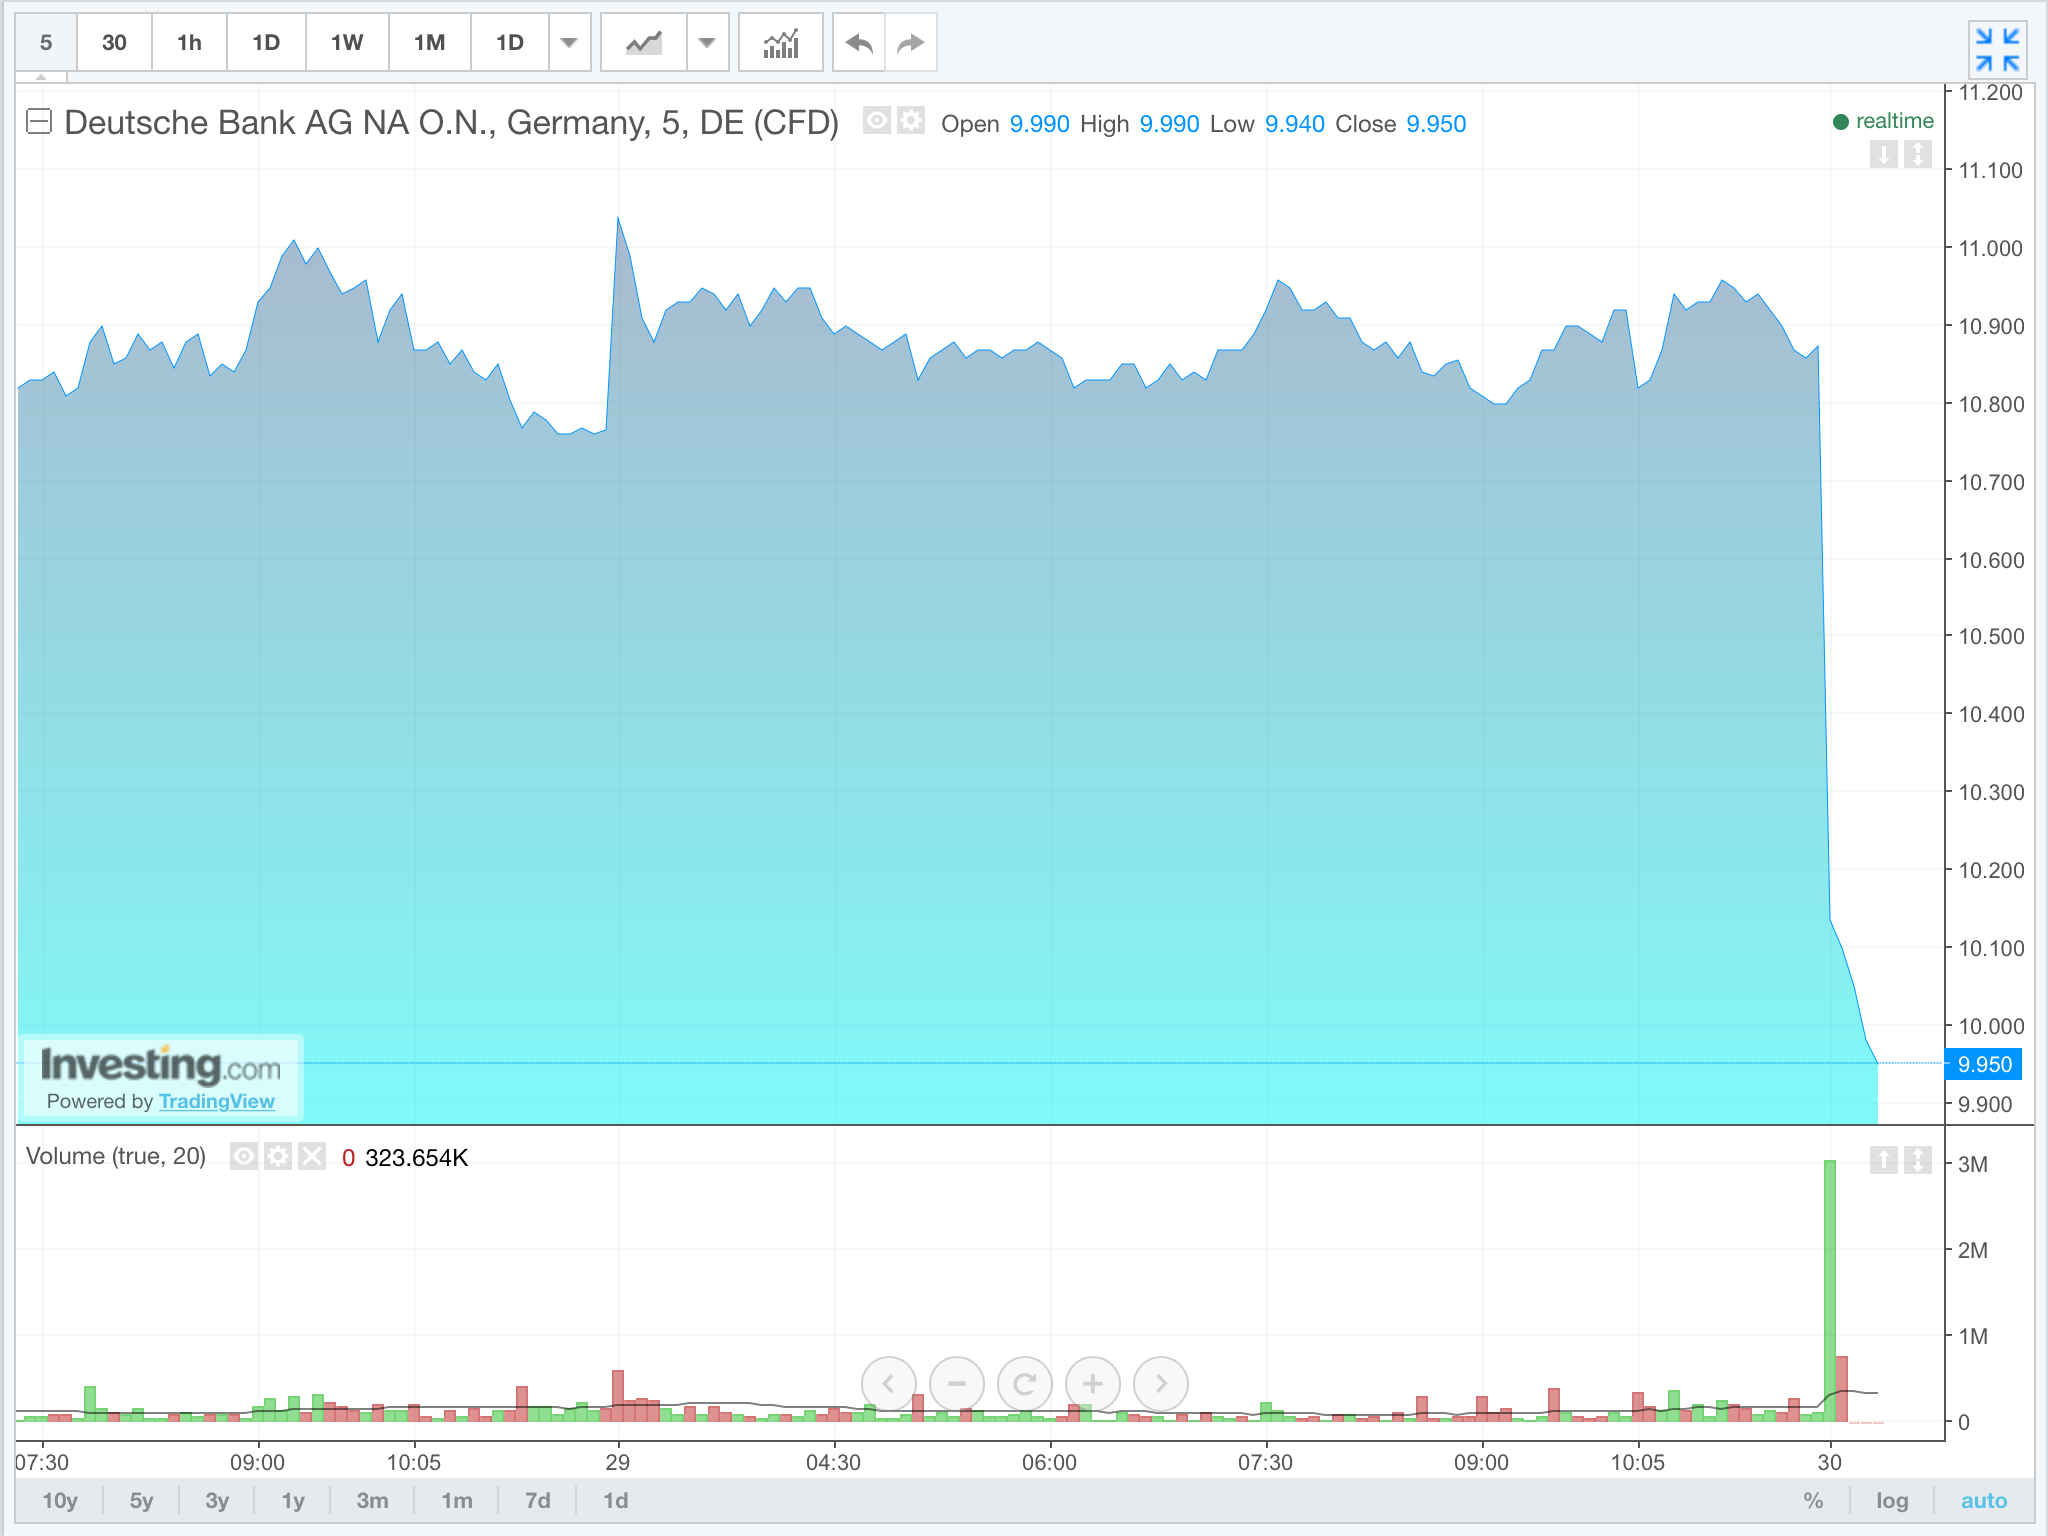This screenshot has height=1536, width=2048.
Task: Select the 5 minute interval button
Action: (x=46, y=43)
